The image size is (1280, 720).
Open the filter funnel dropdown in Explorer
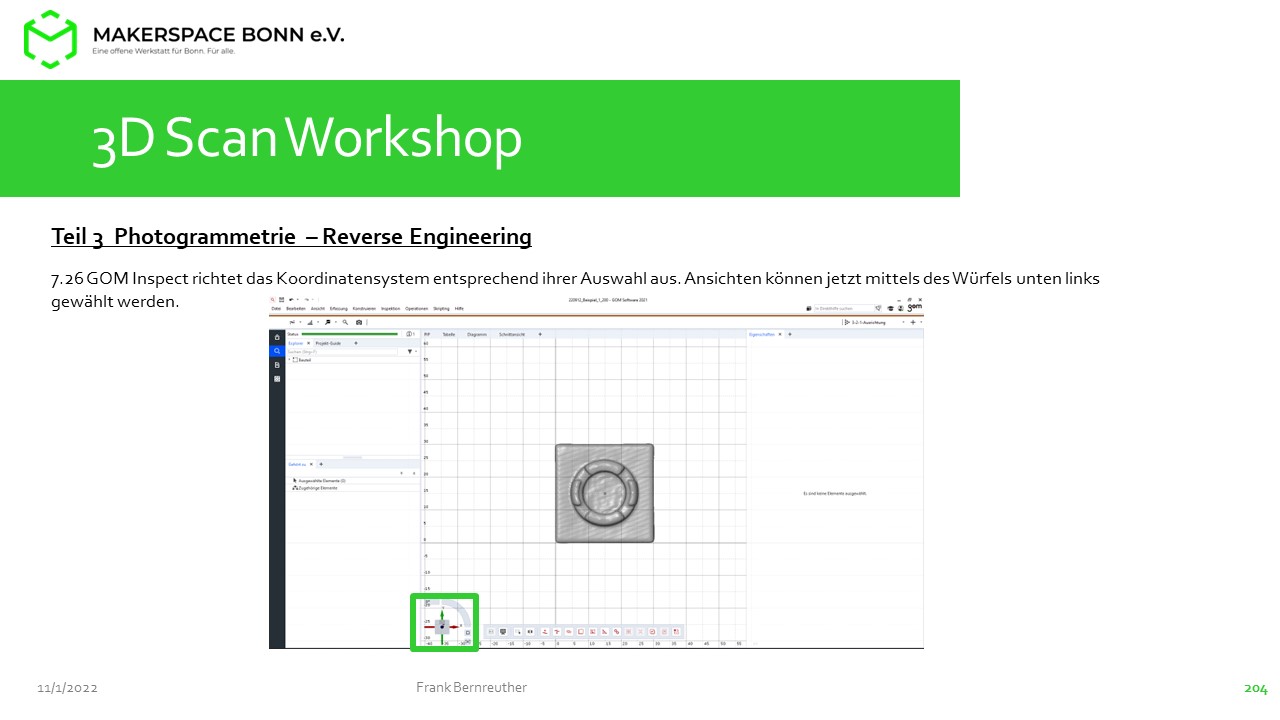coord(411,352)
